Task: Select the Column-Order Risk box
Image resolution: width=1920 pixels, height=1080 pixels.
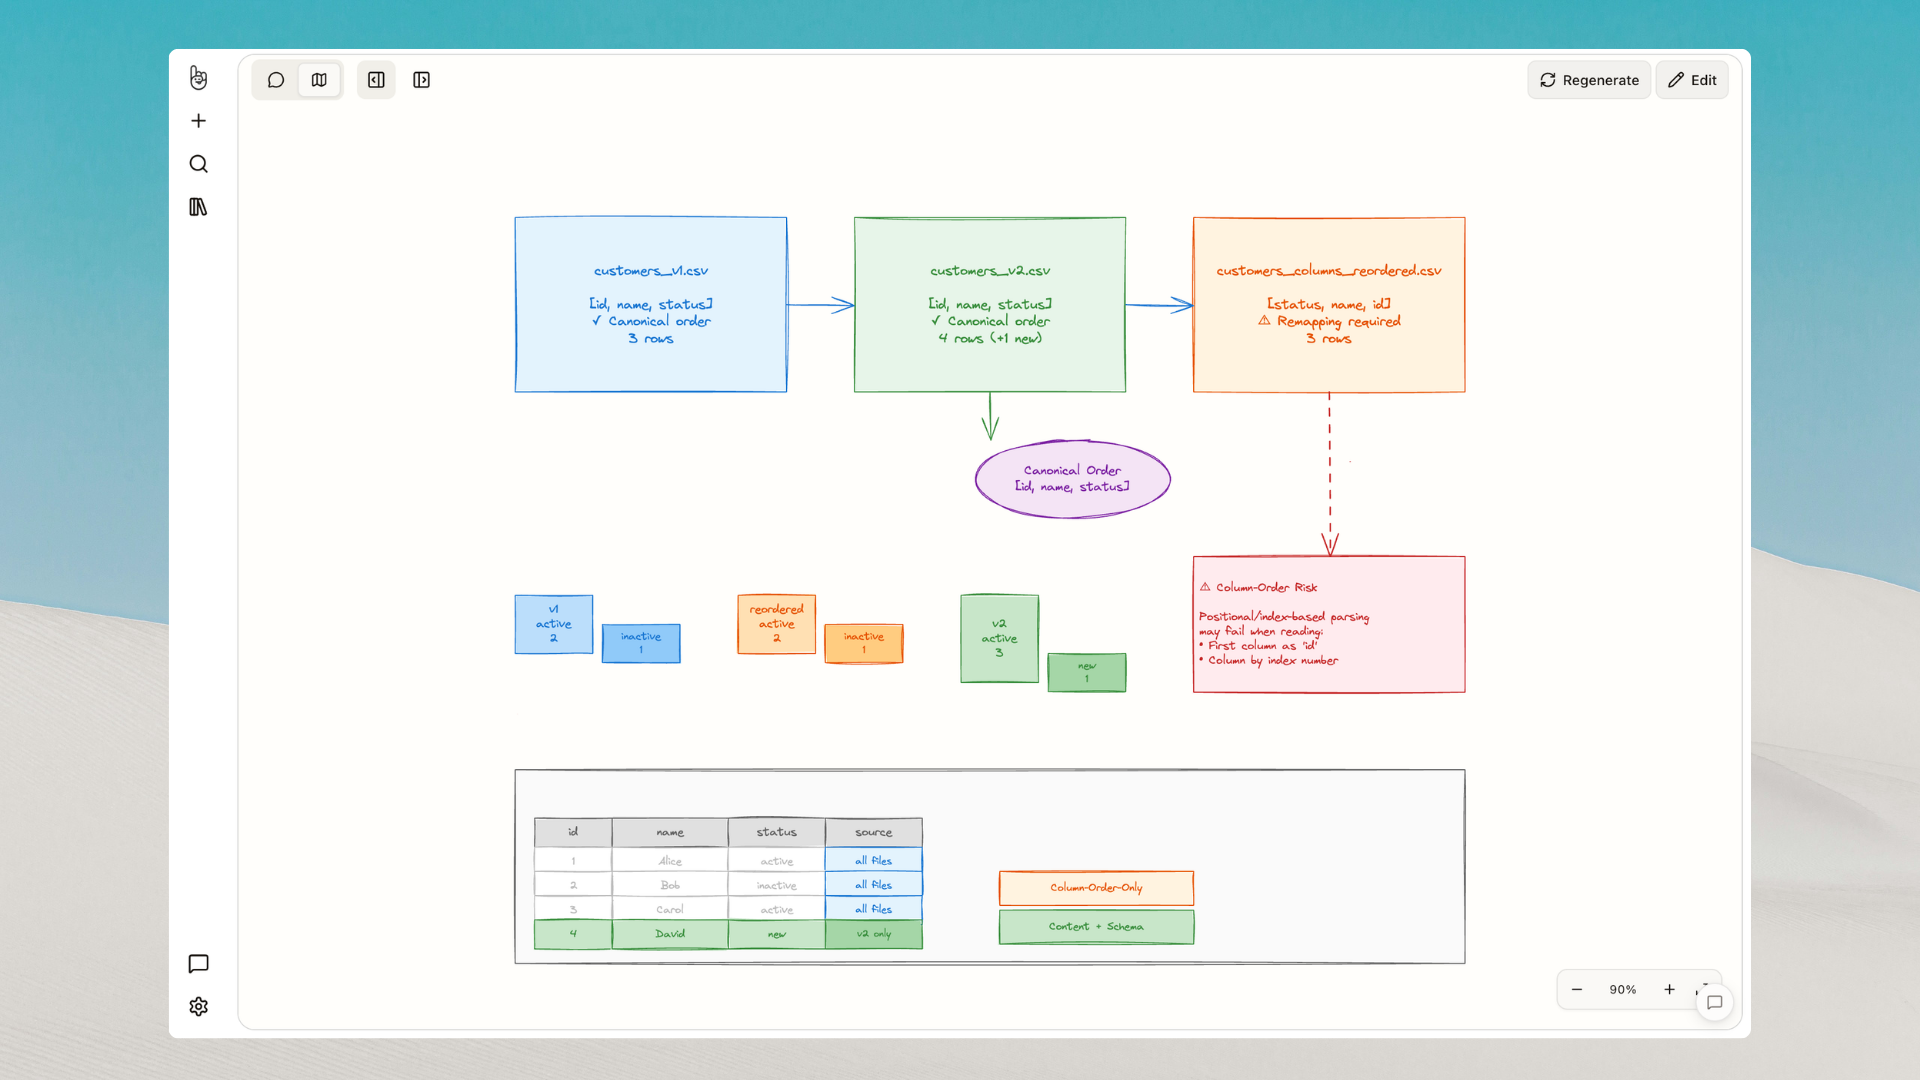Action: (x=1329, y=624)
